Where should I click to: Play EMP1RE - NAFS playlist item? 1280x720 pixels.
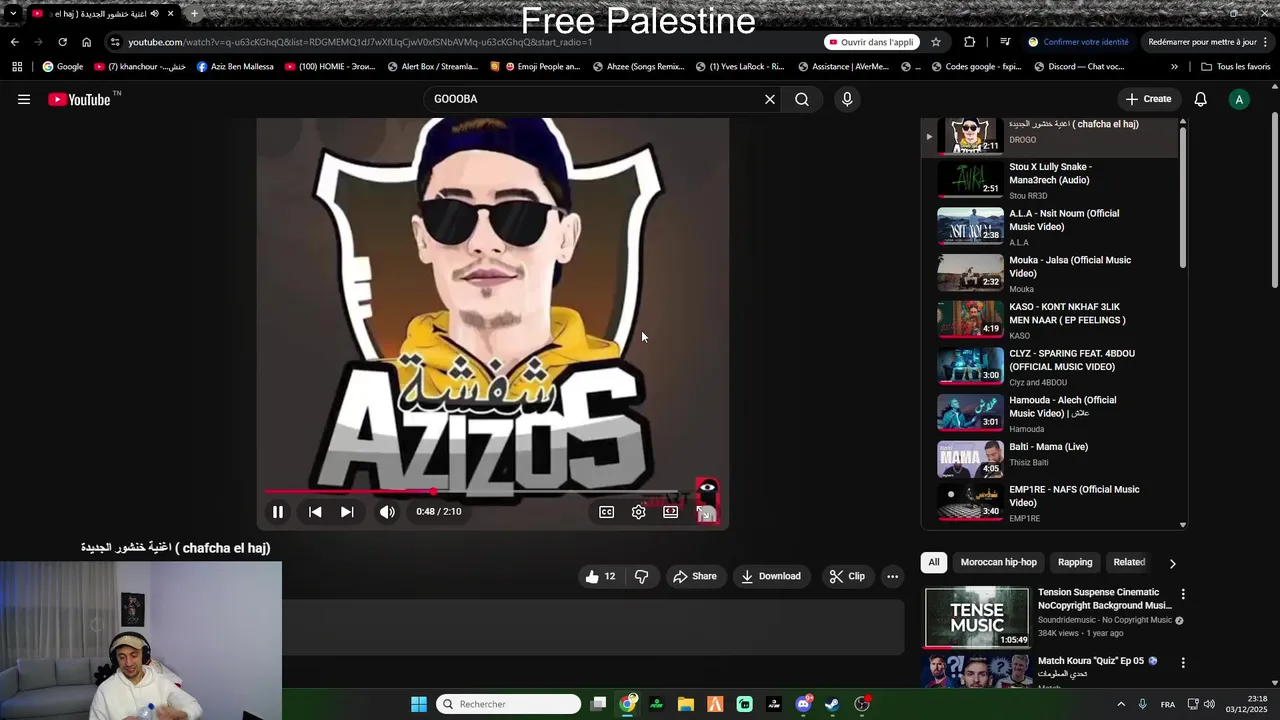pyautogui.click(x=1050, y=504)
